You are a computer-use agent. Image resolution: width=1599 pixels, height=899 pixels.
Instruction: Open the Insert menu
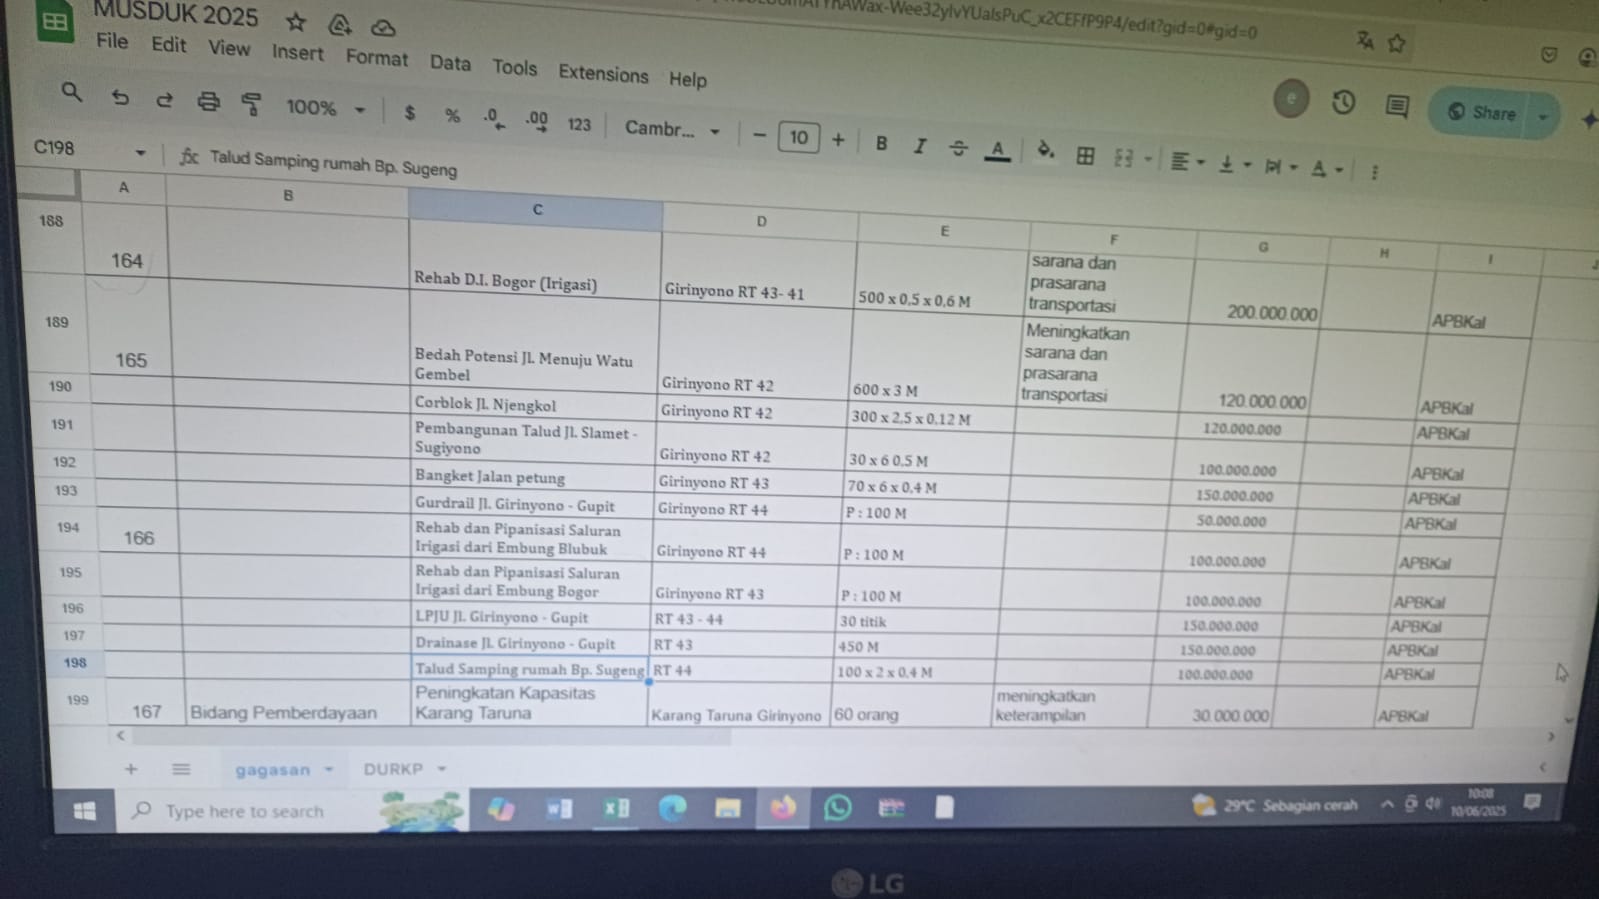point(297,52)
